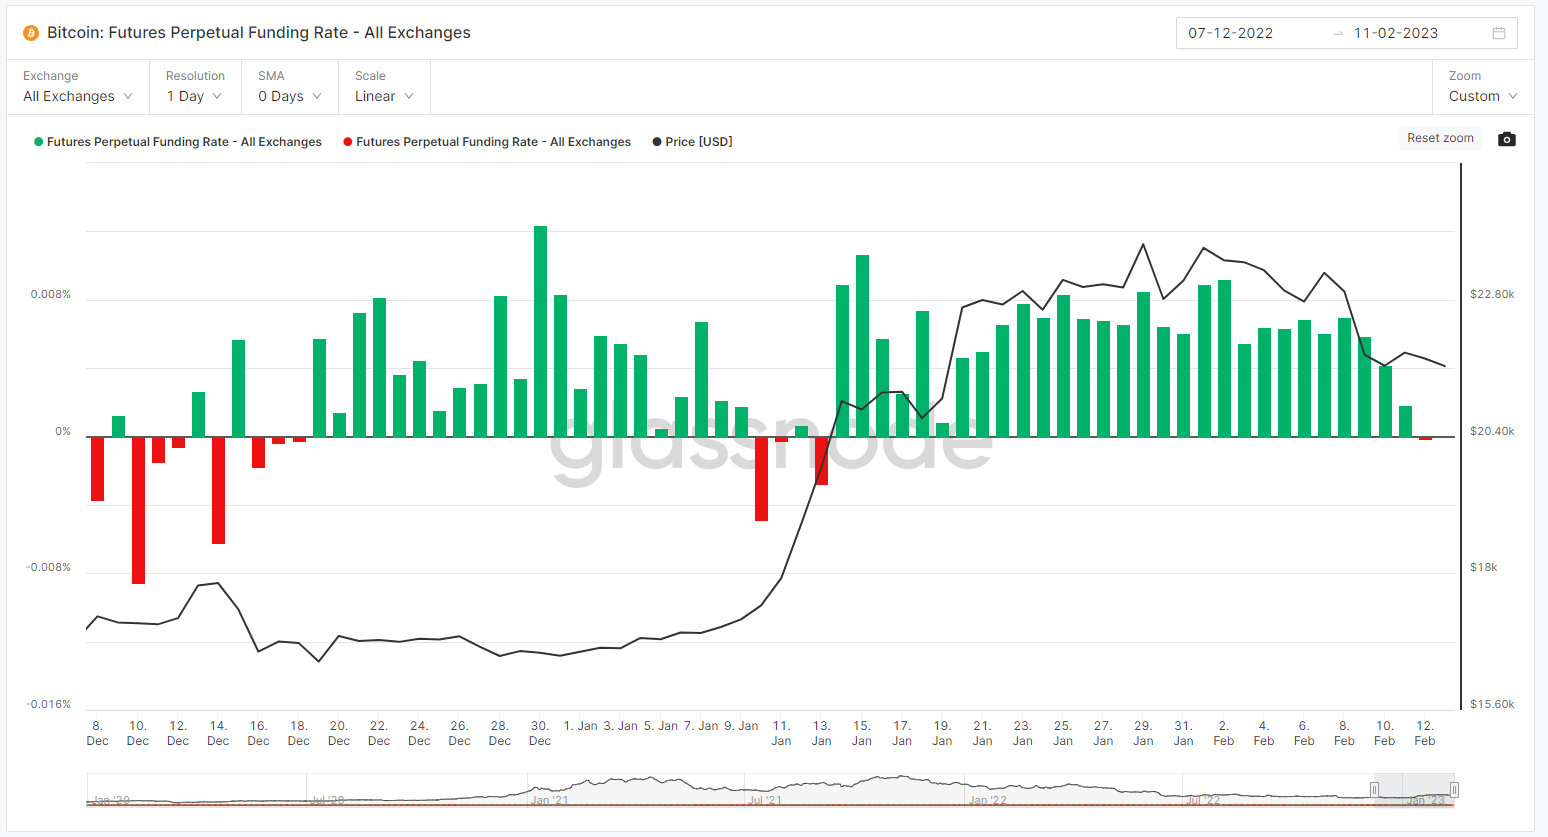Viewport: 1548px width, 837px height.
Task: Click green bar on 15 Jan
Action: (862, 346)
